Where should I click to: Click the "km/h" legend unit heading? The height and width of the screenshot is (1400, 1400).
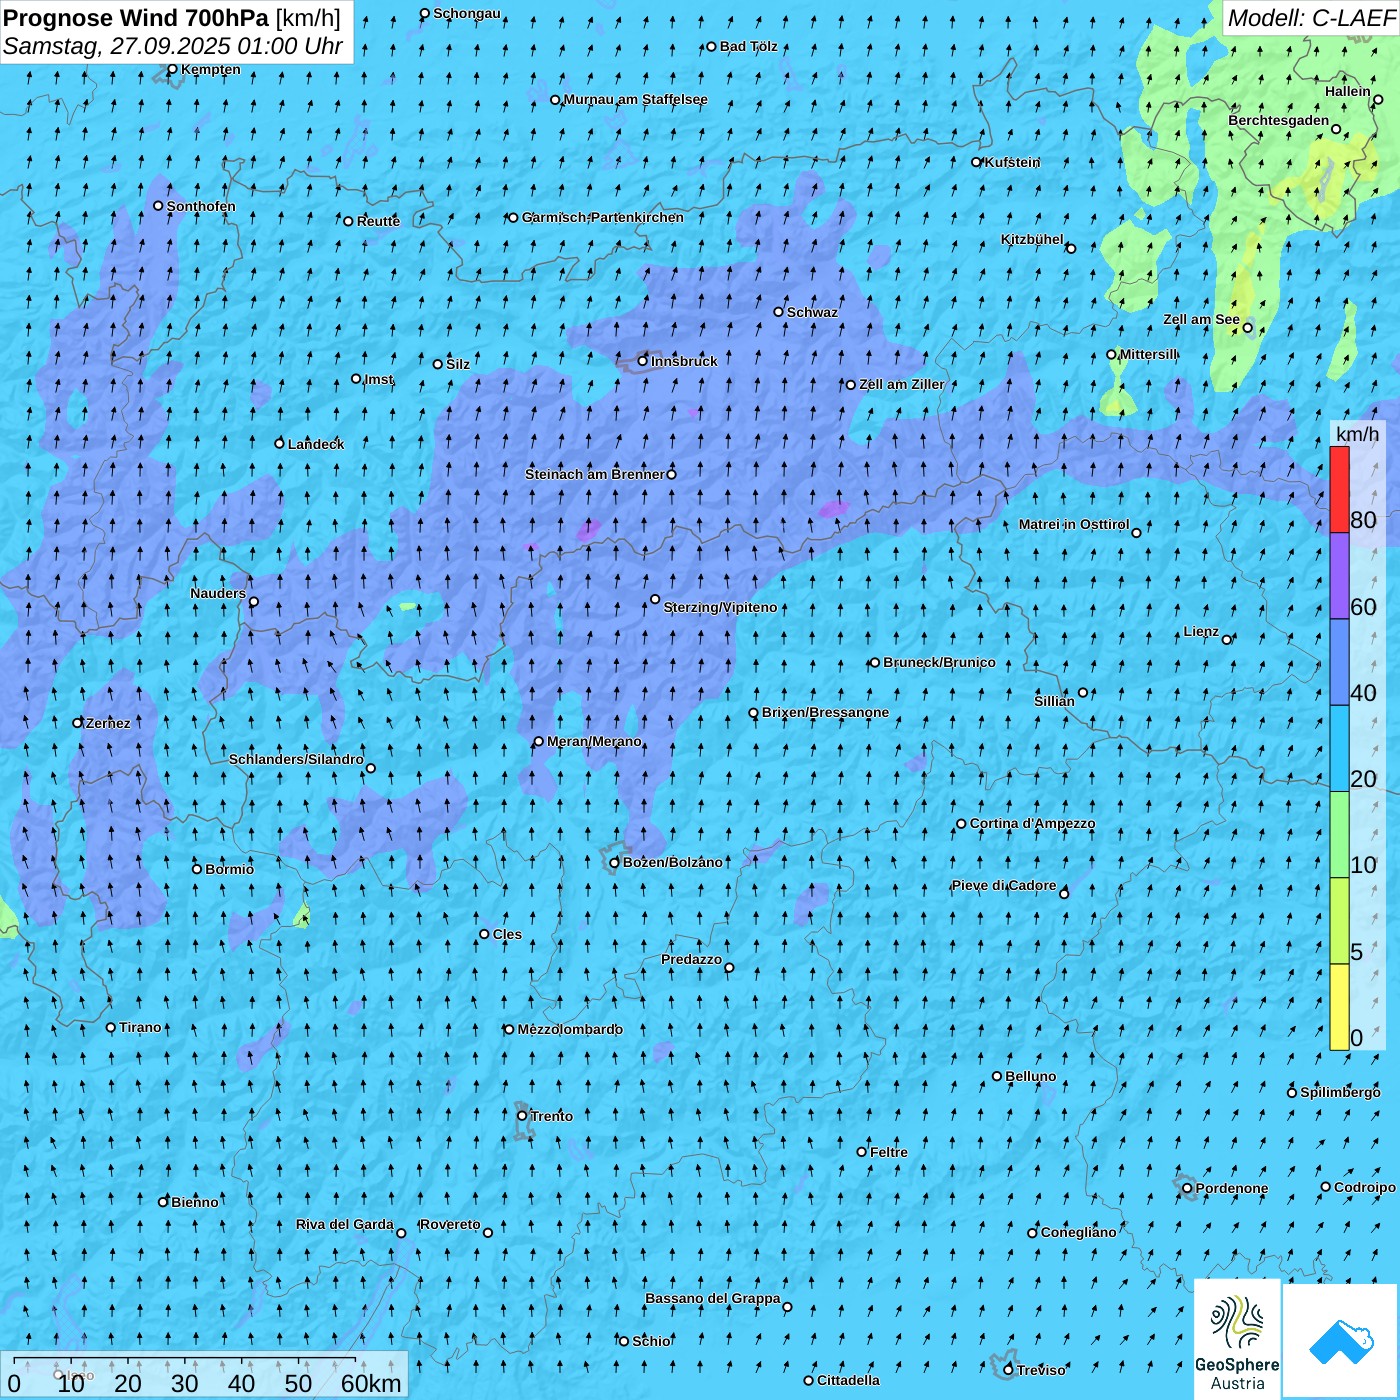click(x=1358, y=433)
